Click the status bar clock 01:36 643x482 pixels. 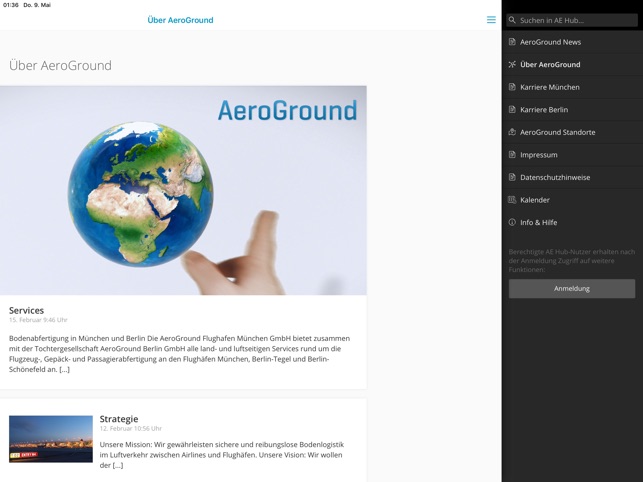coord(11,5)
